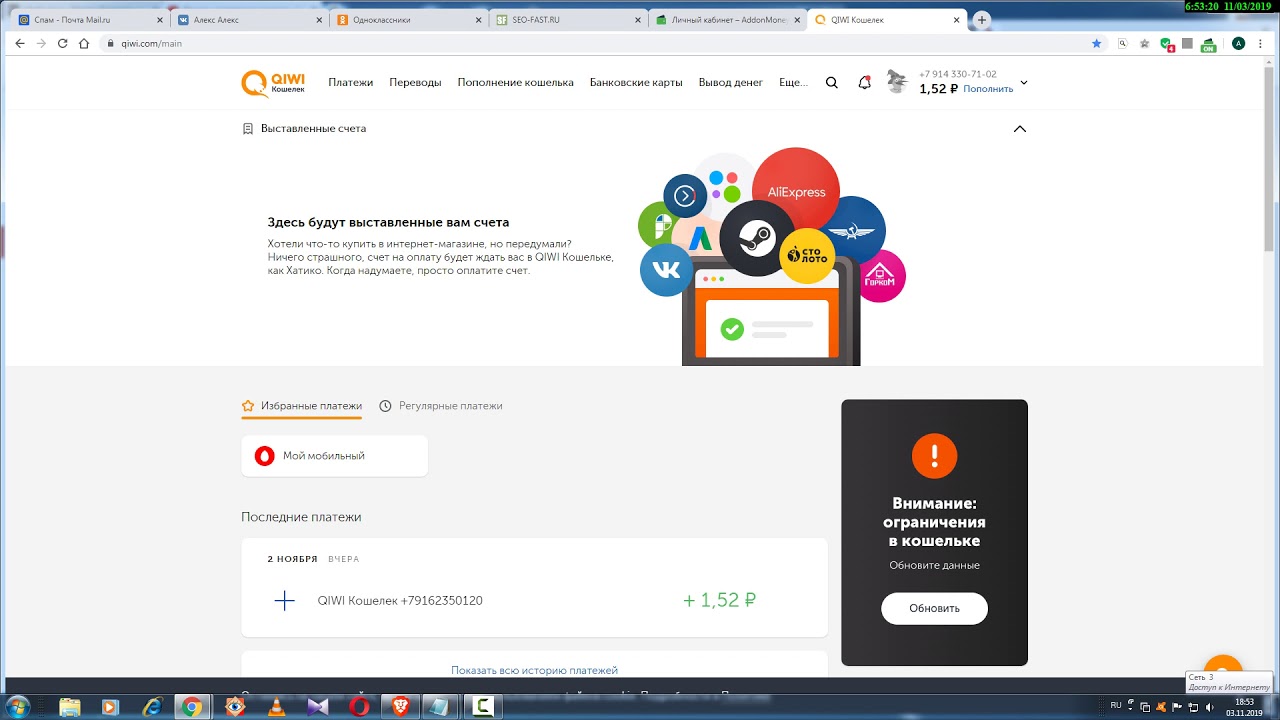Open a new browser tab
The width and height of the screenshot is (1280, 720).
982,19
